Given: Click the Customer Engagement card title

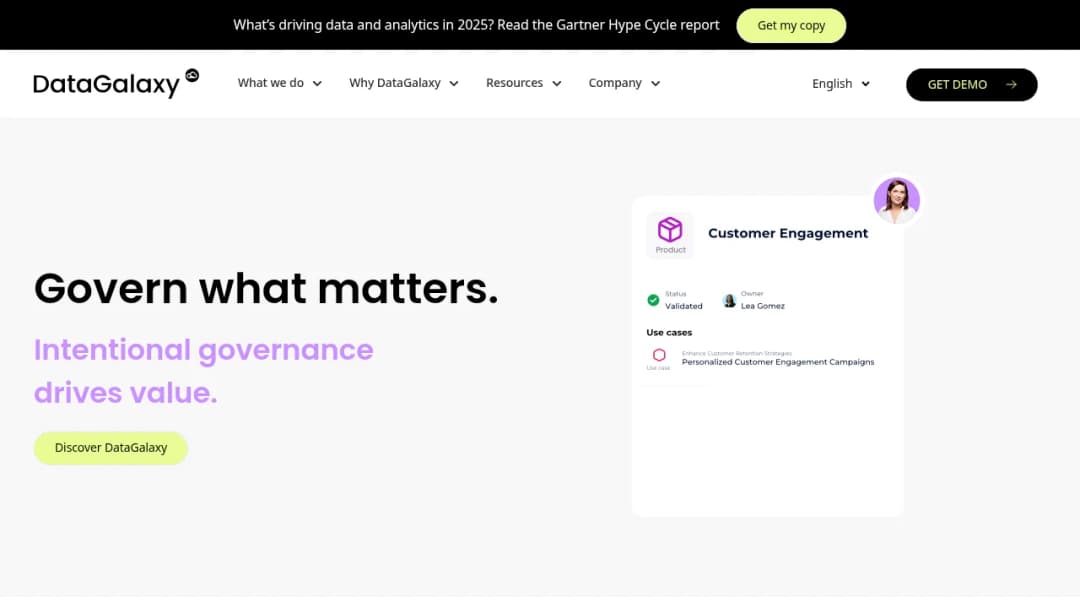Looking at the screenshot, I should click(788, 233).
